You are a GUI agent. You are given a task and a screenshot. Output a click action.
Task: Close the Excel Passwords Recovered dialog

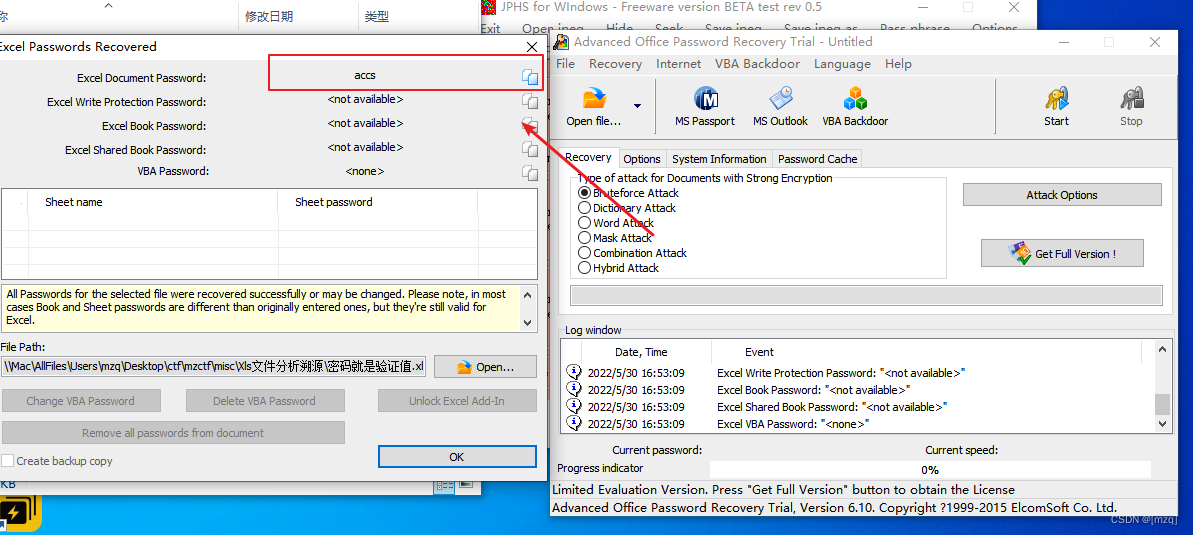532,46
